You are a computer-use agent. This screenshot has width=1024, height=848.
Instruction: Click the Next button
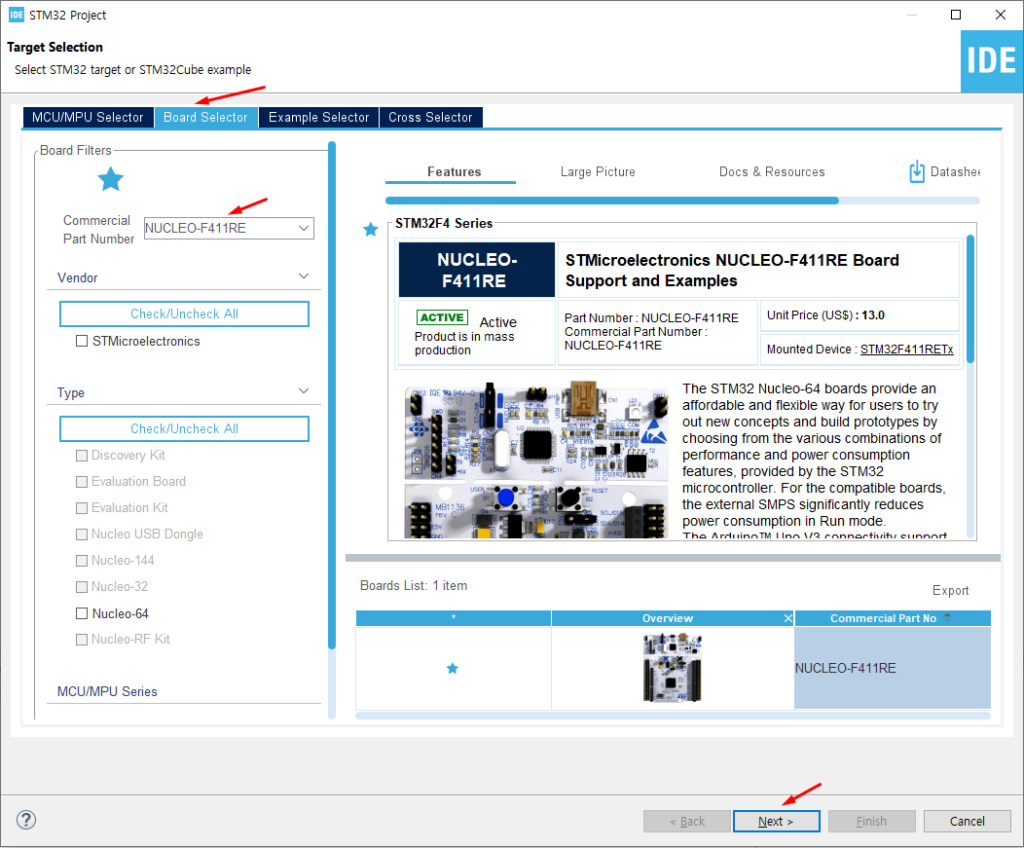click(776, 821)
